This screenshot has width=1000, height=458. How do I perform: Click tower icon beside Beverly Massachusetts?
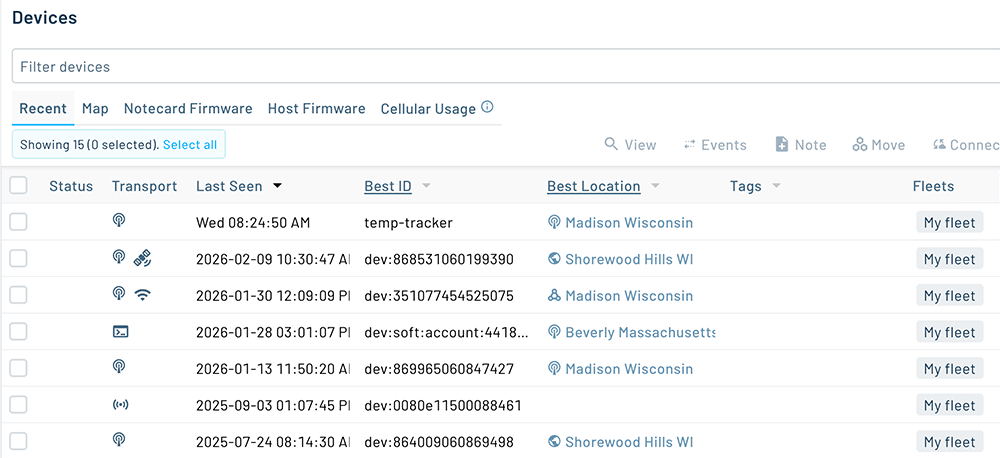pyautogui.click(x=554, y=332)
